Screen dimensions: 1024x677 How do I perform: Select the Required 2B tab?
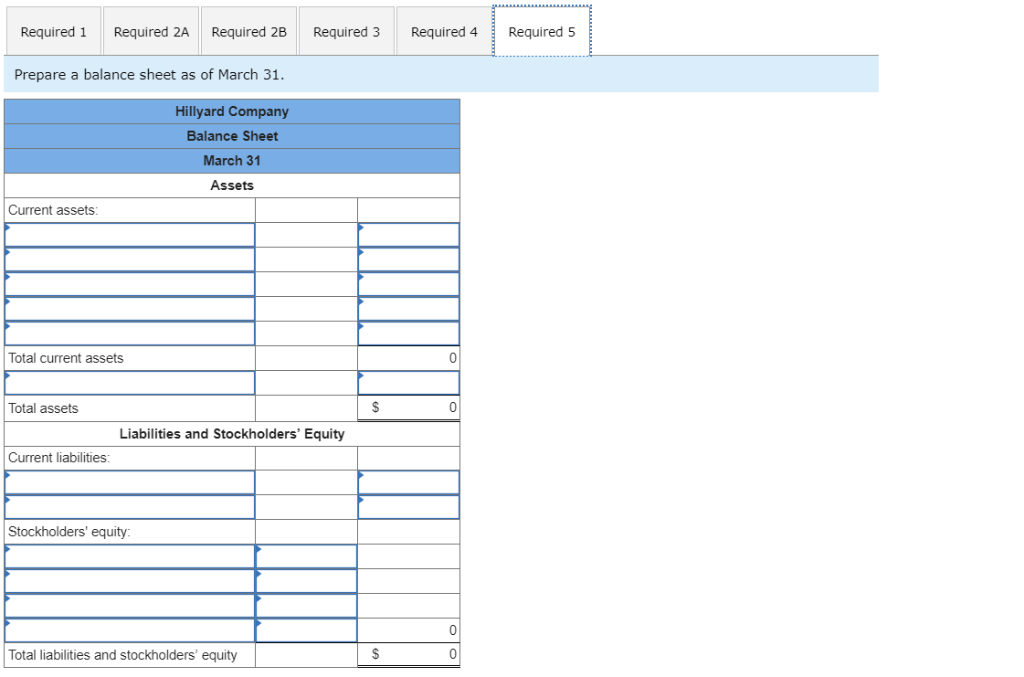[x=249, y=31]
